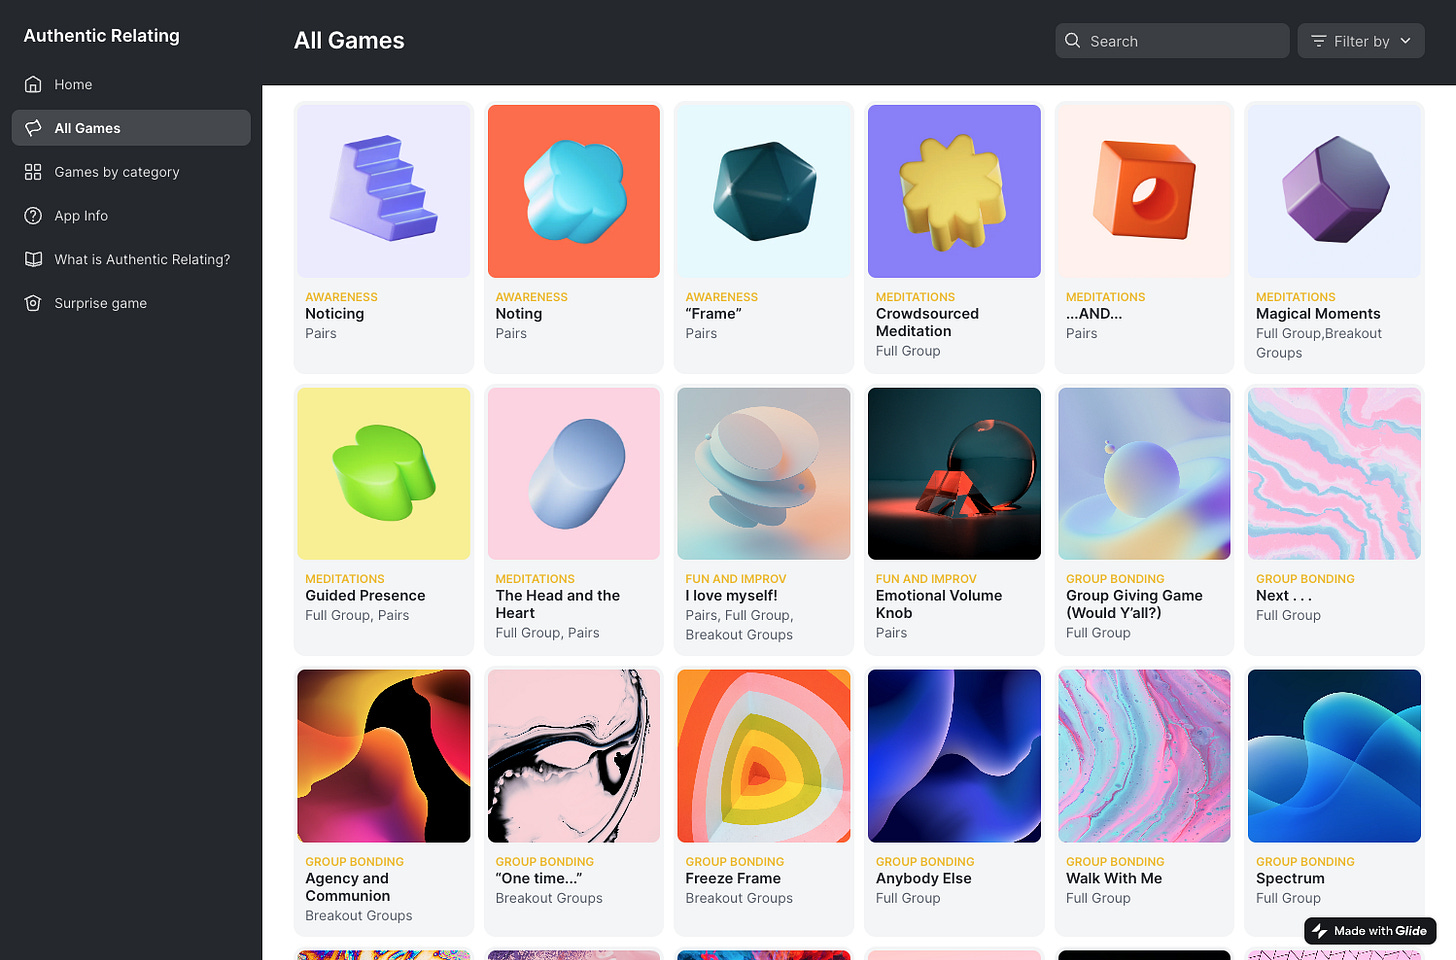This screenshot has height=960, width=1456.
Task: Open Games by category page
Action: click(131, 172)
